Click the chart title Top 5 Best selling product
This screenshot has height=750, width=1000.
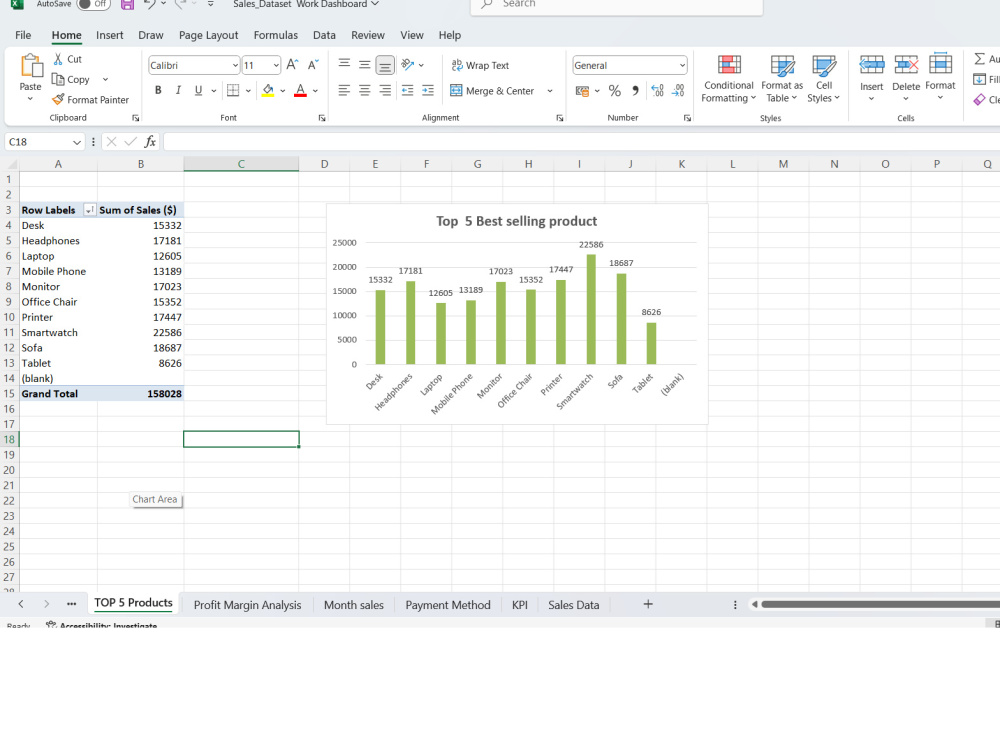[x=517, y=221]
